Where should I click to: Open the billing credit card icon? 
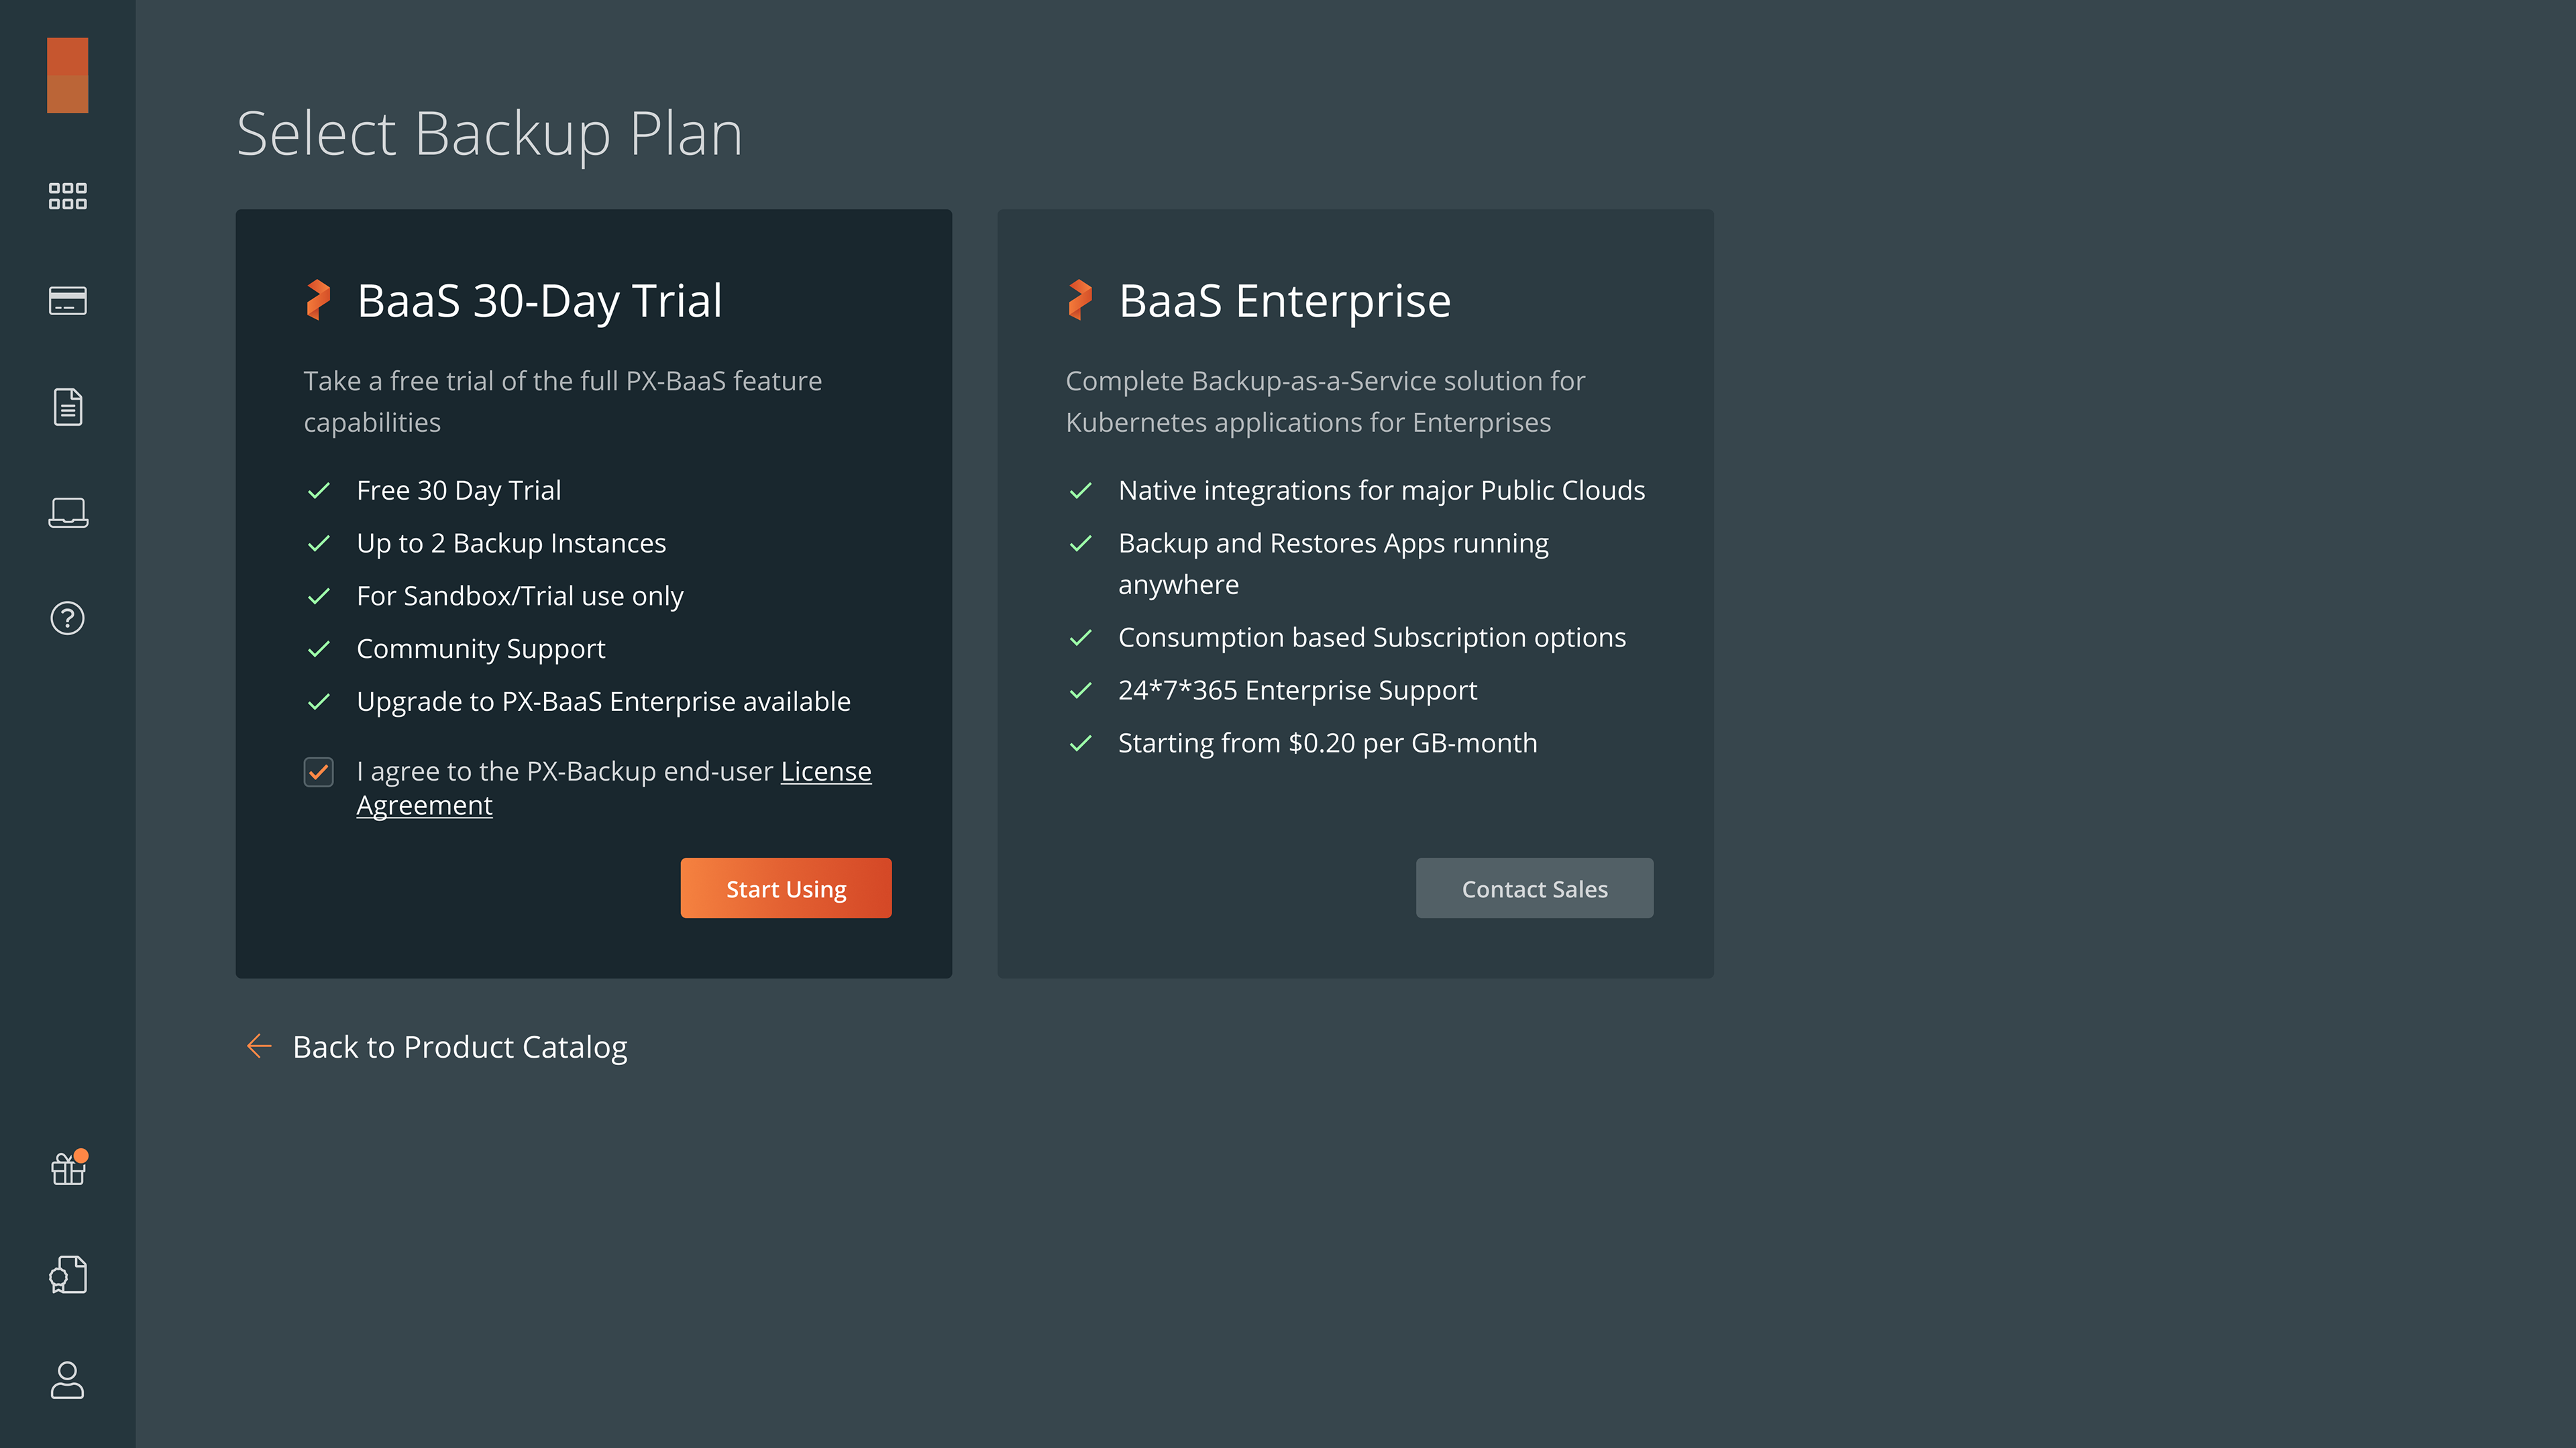(x=67, y=301)
